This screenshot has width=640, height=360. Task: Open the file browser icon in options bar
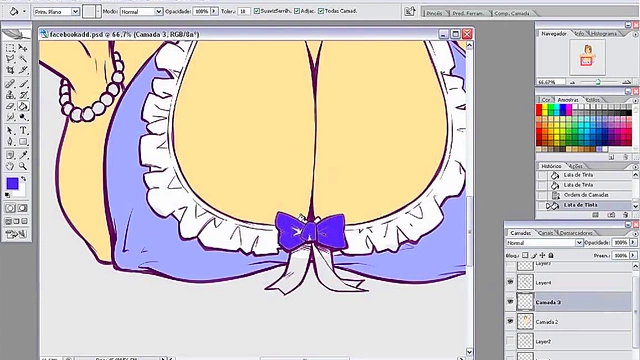(x=409, y=11)
